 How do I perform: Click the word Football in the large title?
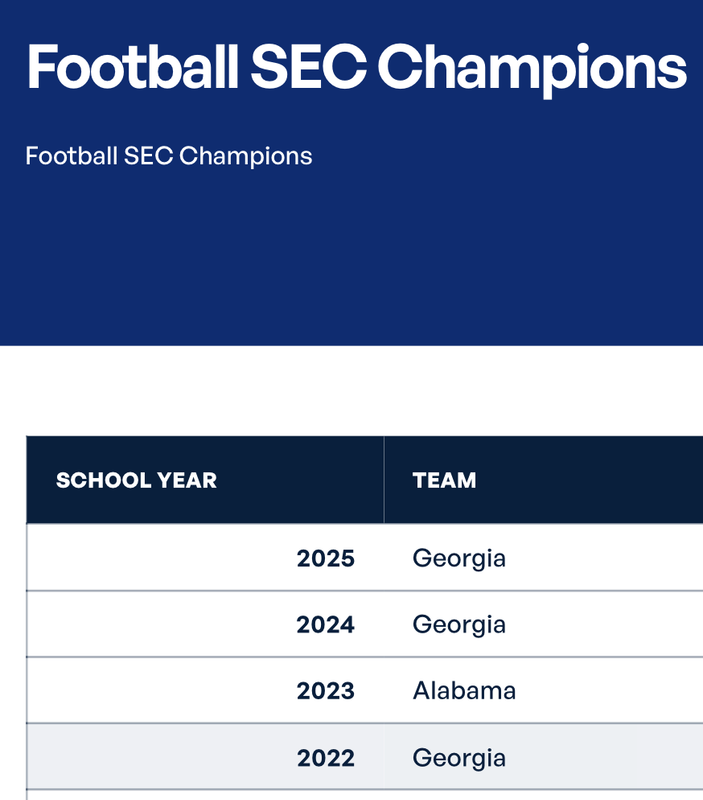coord(133,67)
